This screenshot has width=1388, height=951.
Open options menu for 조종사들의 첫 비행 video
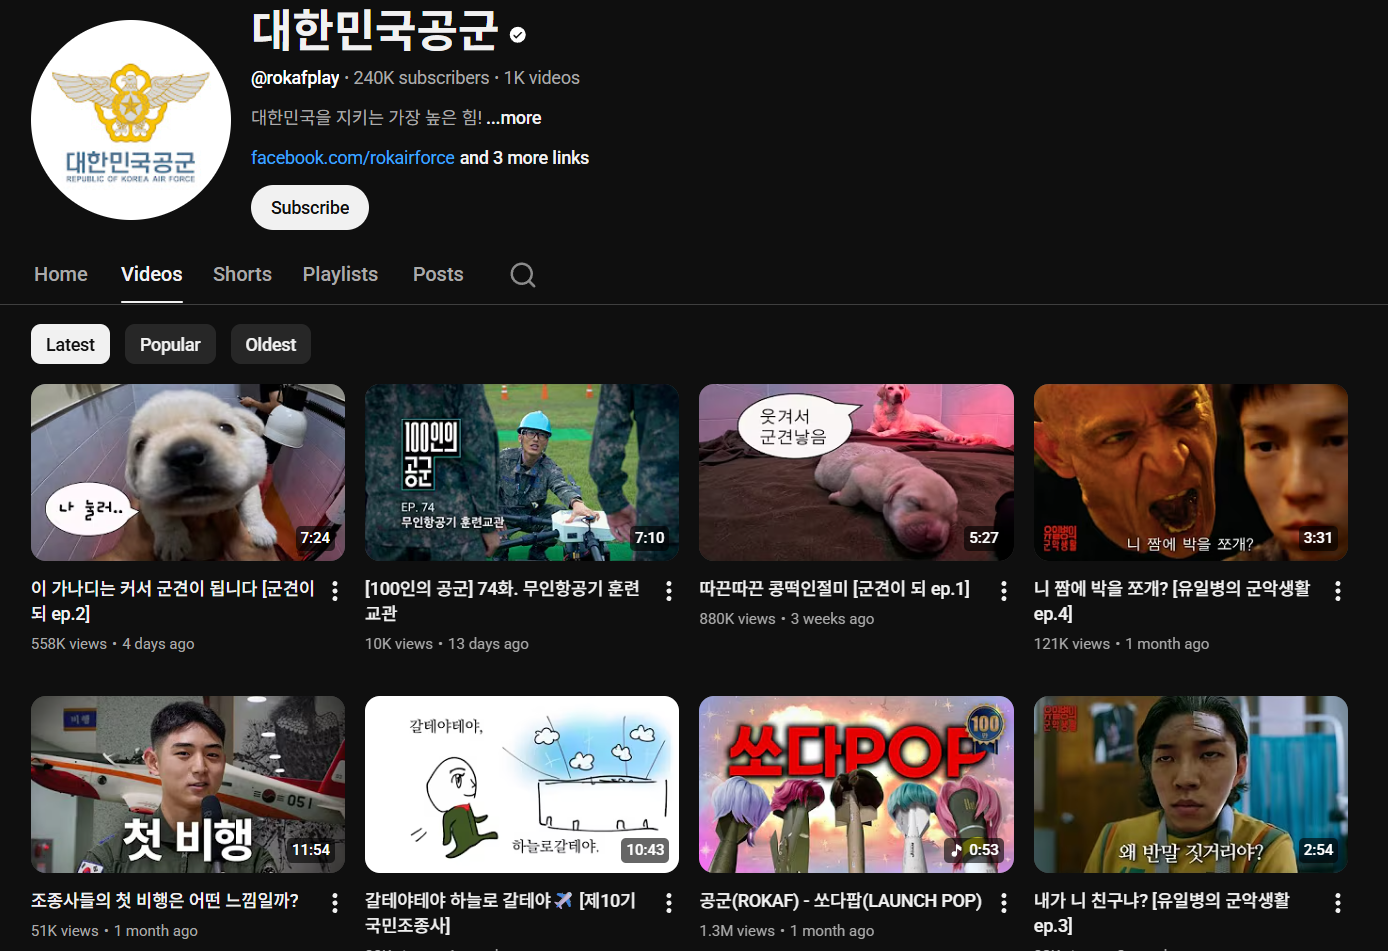(335, 903)
